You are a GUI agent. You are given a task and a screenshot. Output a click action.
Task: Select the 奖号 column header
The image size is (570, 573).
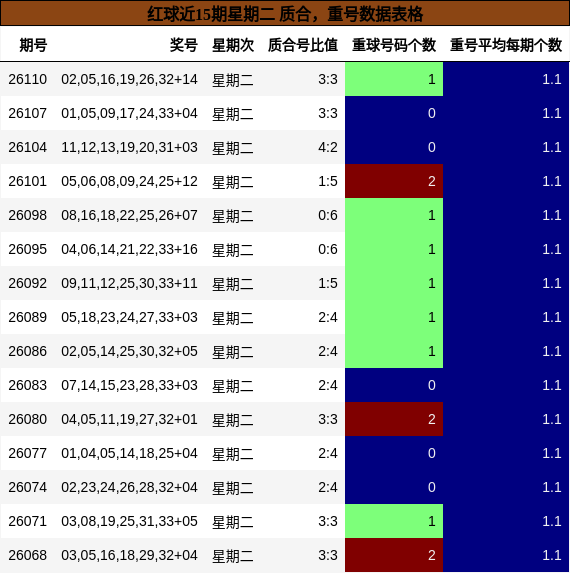(x=183, y=45)
